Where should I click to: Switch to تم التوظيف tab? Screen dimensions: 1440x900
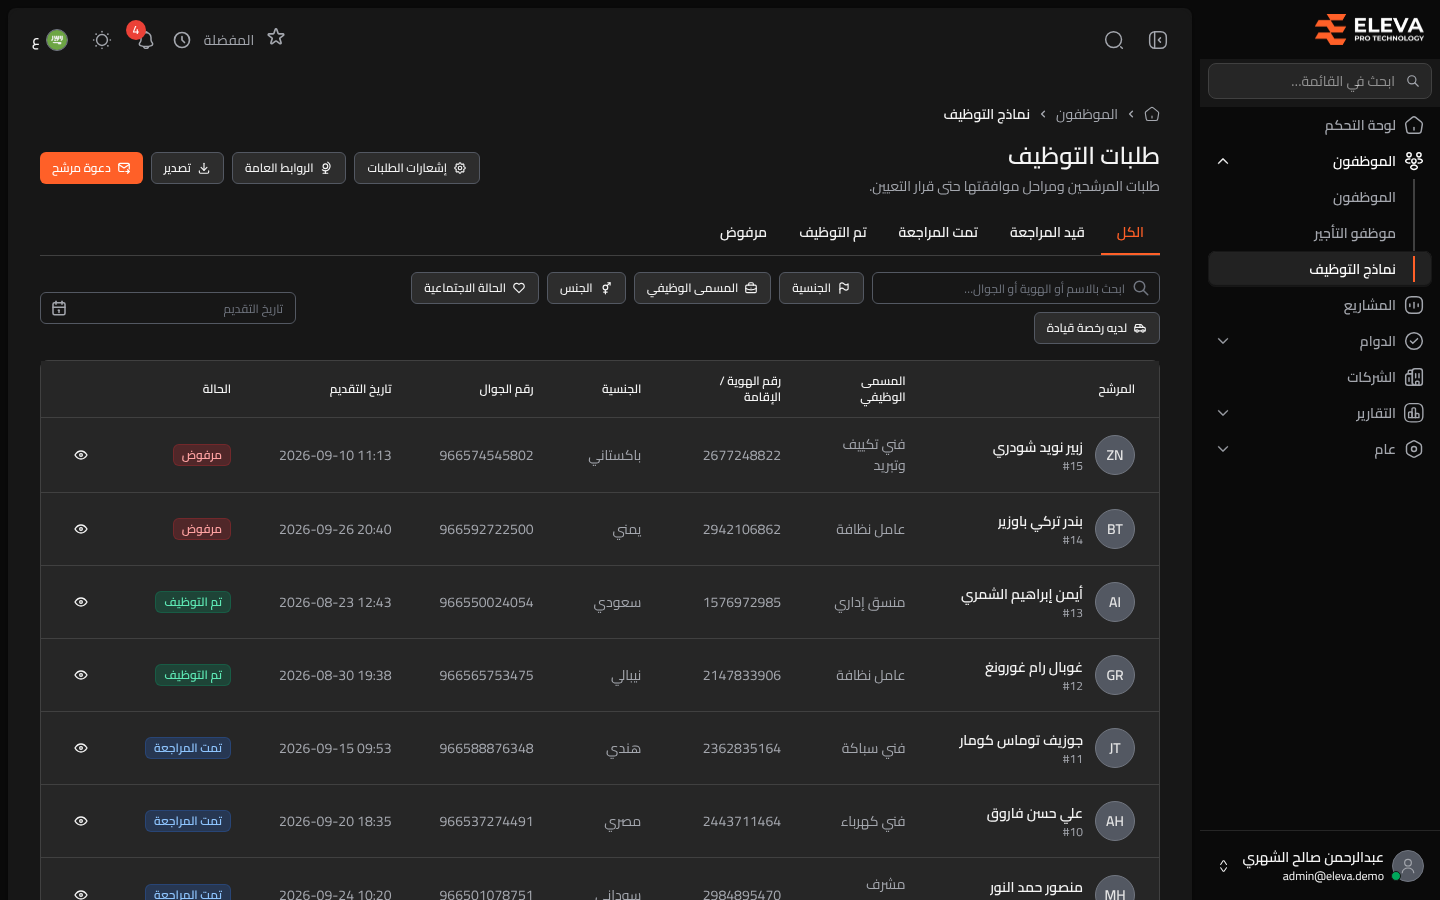click(x=833, y=232)
